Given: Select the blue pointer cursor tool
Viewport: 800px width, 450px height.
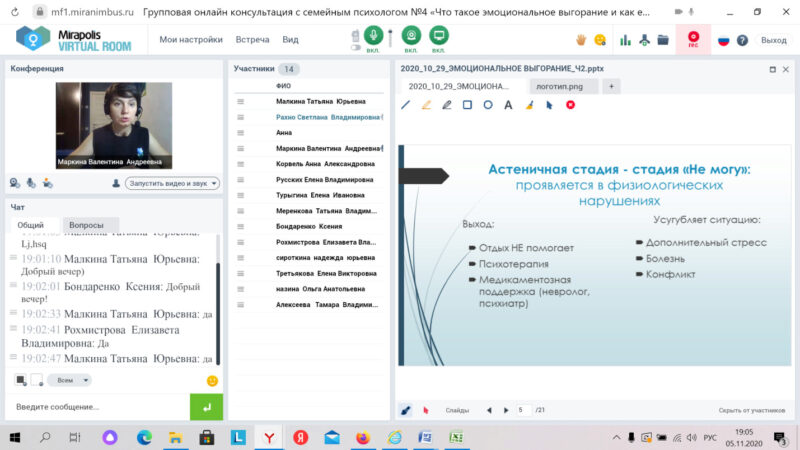Looking at the screenshot, I should click(549, 105).
